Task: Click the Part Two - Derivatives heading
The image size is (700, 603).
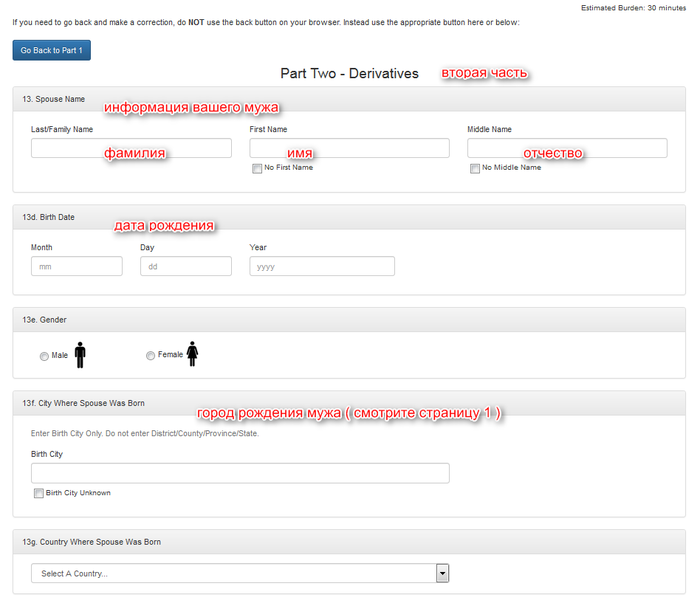Action: (x=349, y=73)
